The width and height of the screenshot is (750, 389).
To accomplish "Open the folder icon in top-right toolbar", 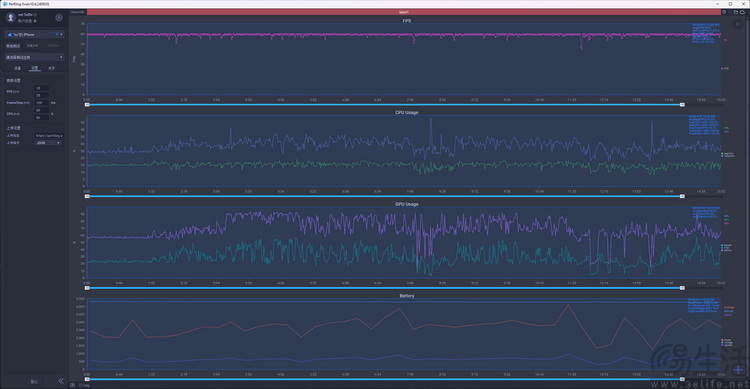I will 736,12.
